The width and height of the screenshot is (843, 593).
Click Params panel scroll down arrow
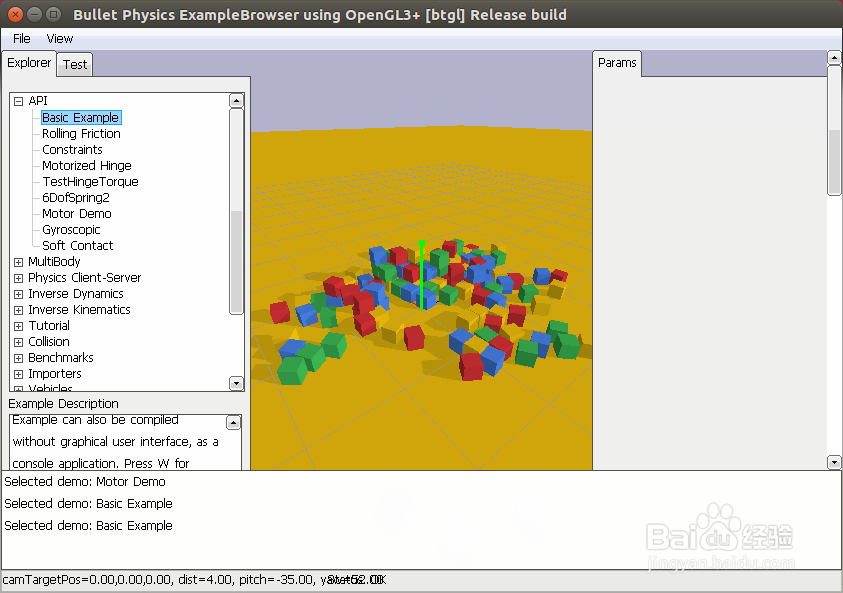834,462
